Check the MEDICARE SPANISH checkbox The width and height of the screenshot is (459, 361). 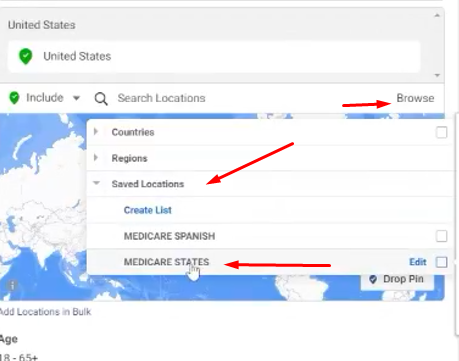tap(441, 236)
